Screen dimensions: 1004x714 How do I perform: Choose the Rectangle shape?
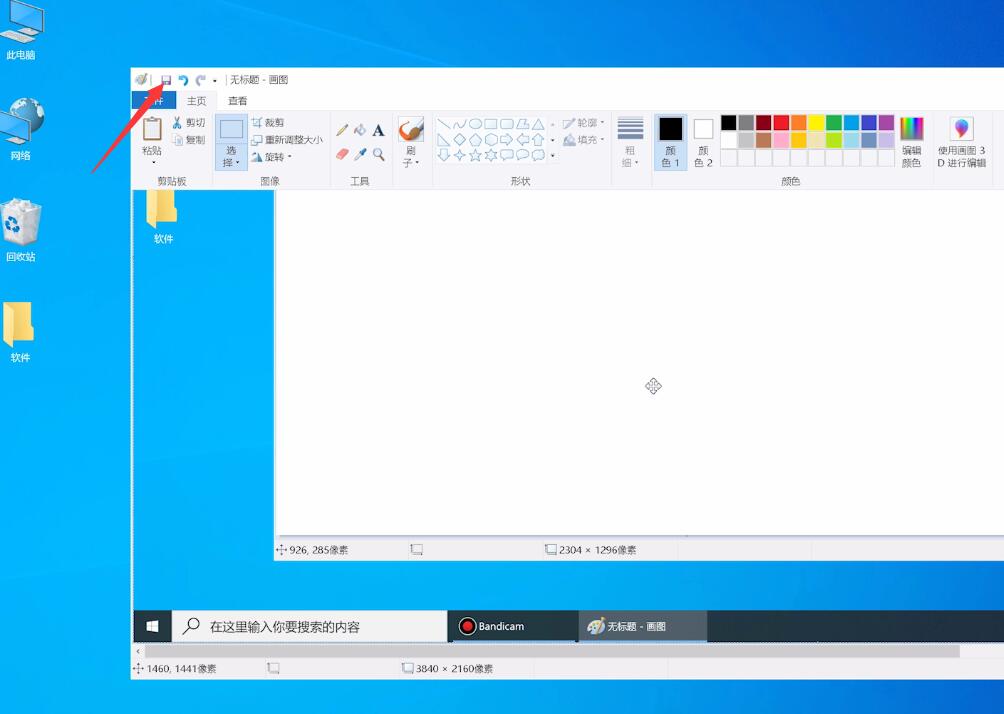click(491, 124)
